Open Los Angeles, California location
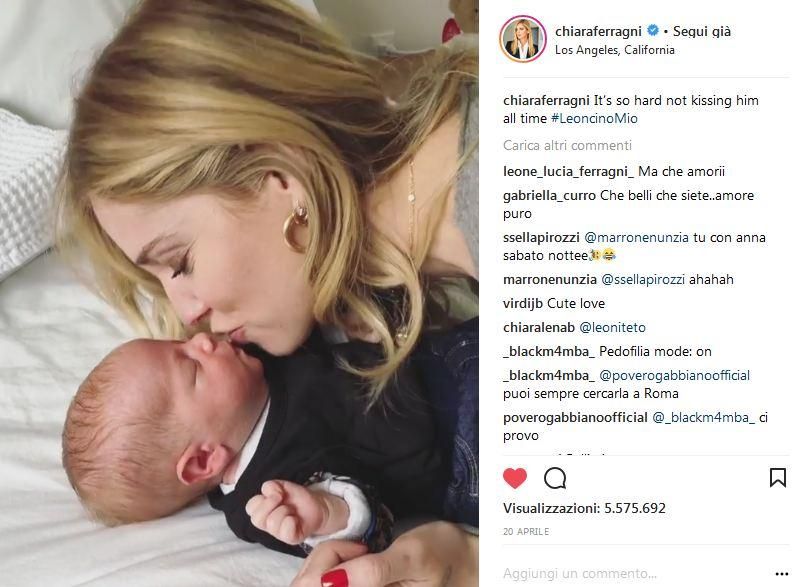The height and width of the screenshot is (587, 794). tap(614, 50)
